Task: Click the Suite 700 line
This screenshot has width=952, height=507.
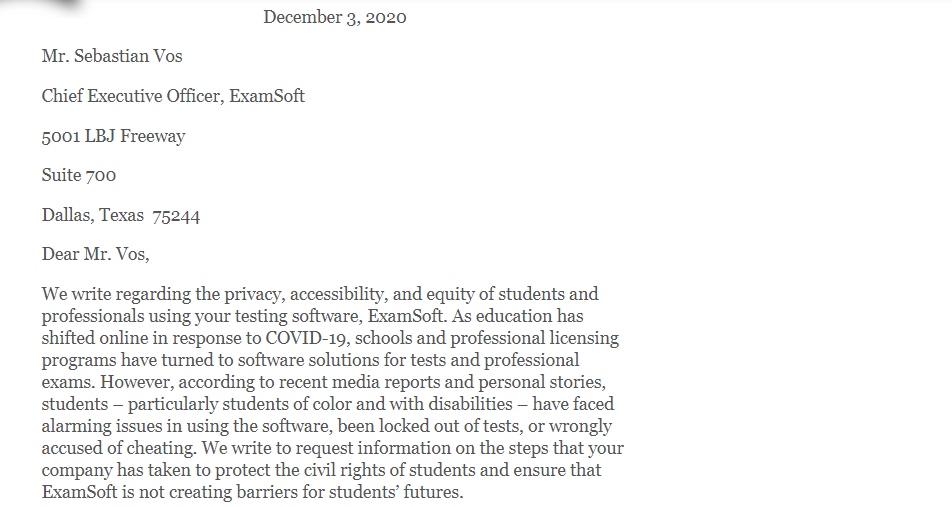Action: point(79,176)
